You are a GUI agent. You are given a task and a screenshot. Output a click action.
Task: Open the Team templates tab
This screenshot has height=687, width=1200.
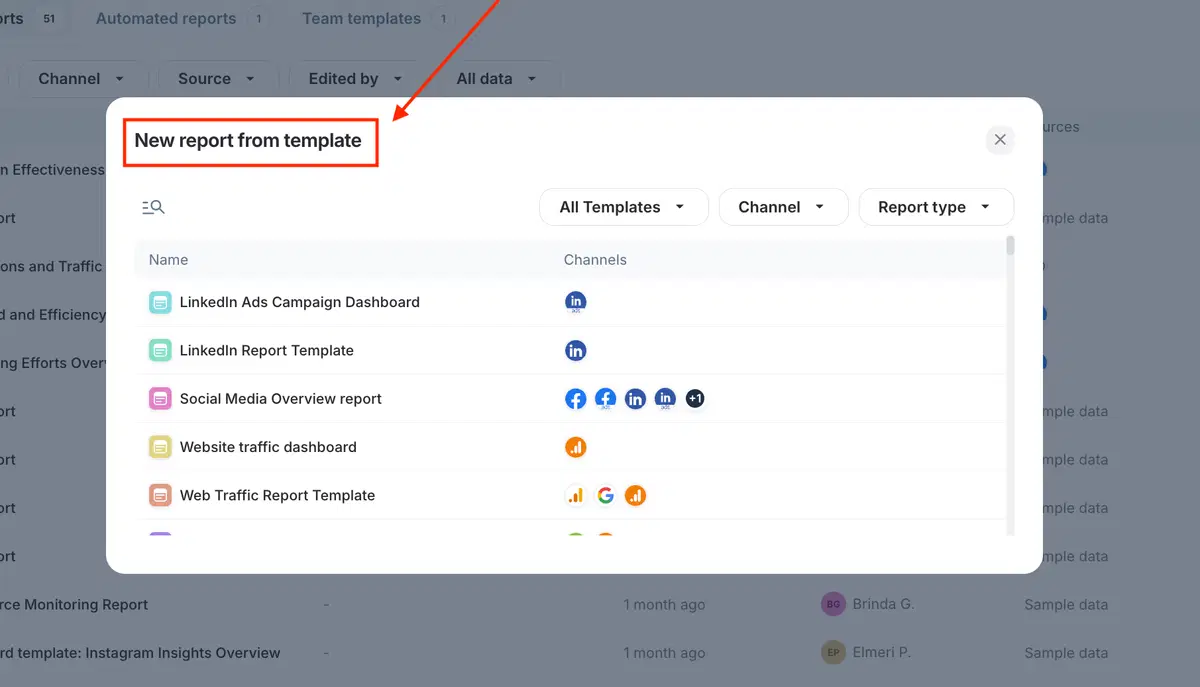pyautogui.click(x=361, y=18)
